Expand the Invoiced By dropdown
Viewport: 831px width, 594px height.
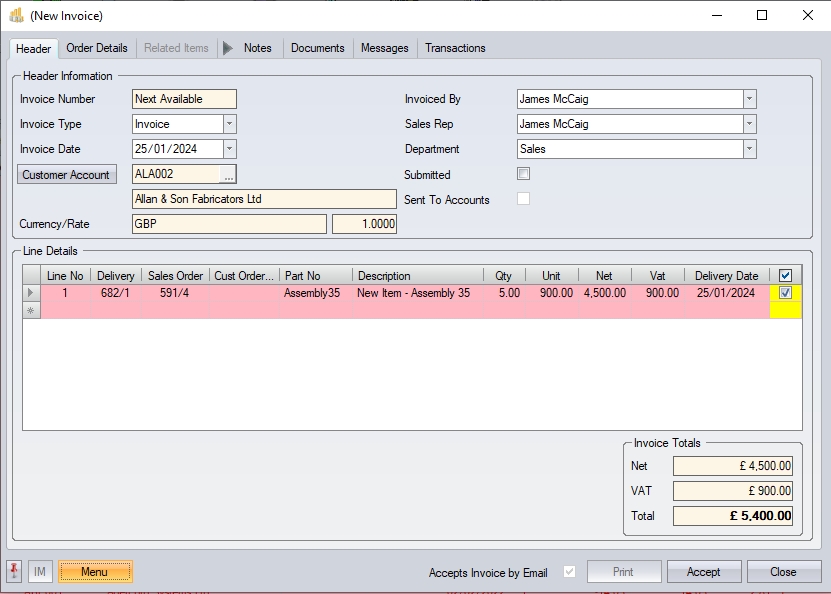click(749, 99)
